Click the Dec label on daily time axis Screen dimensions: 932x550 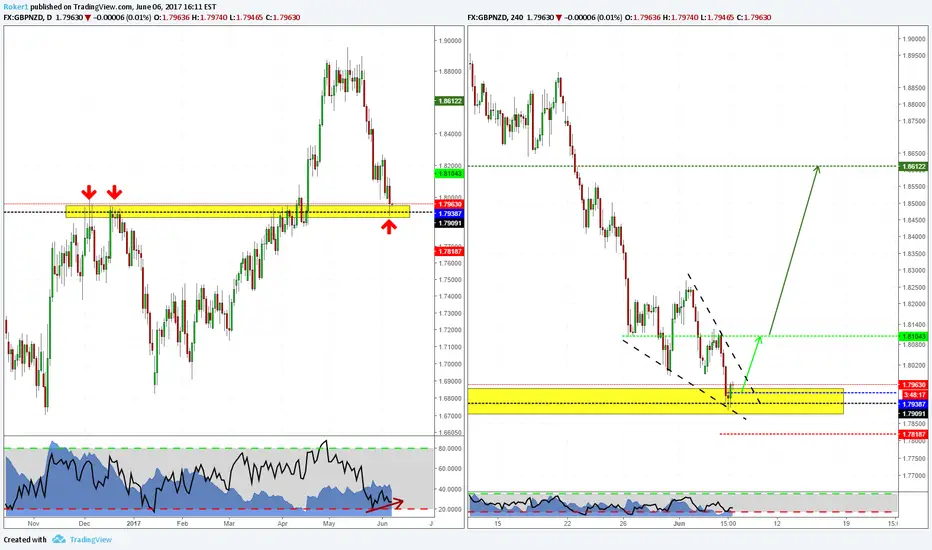84,524
